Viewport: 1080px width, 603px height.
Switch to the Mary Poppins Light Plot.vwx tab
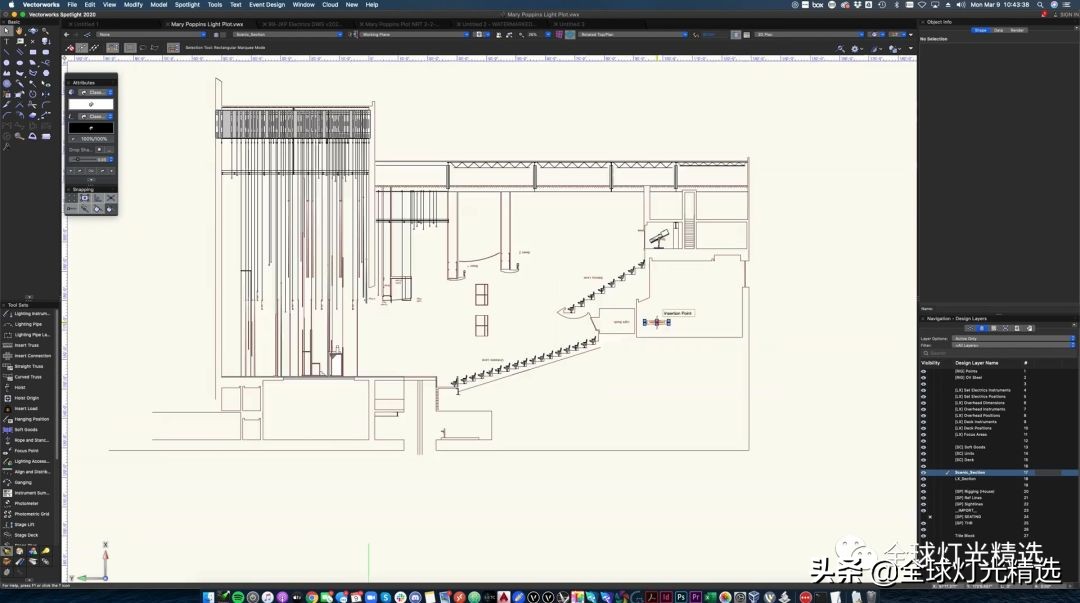(x=205, y=24)
